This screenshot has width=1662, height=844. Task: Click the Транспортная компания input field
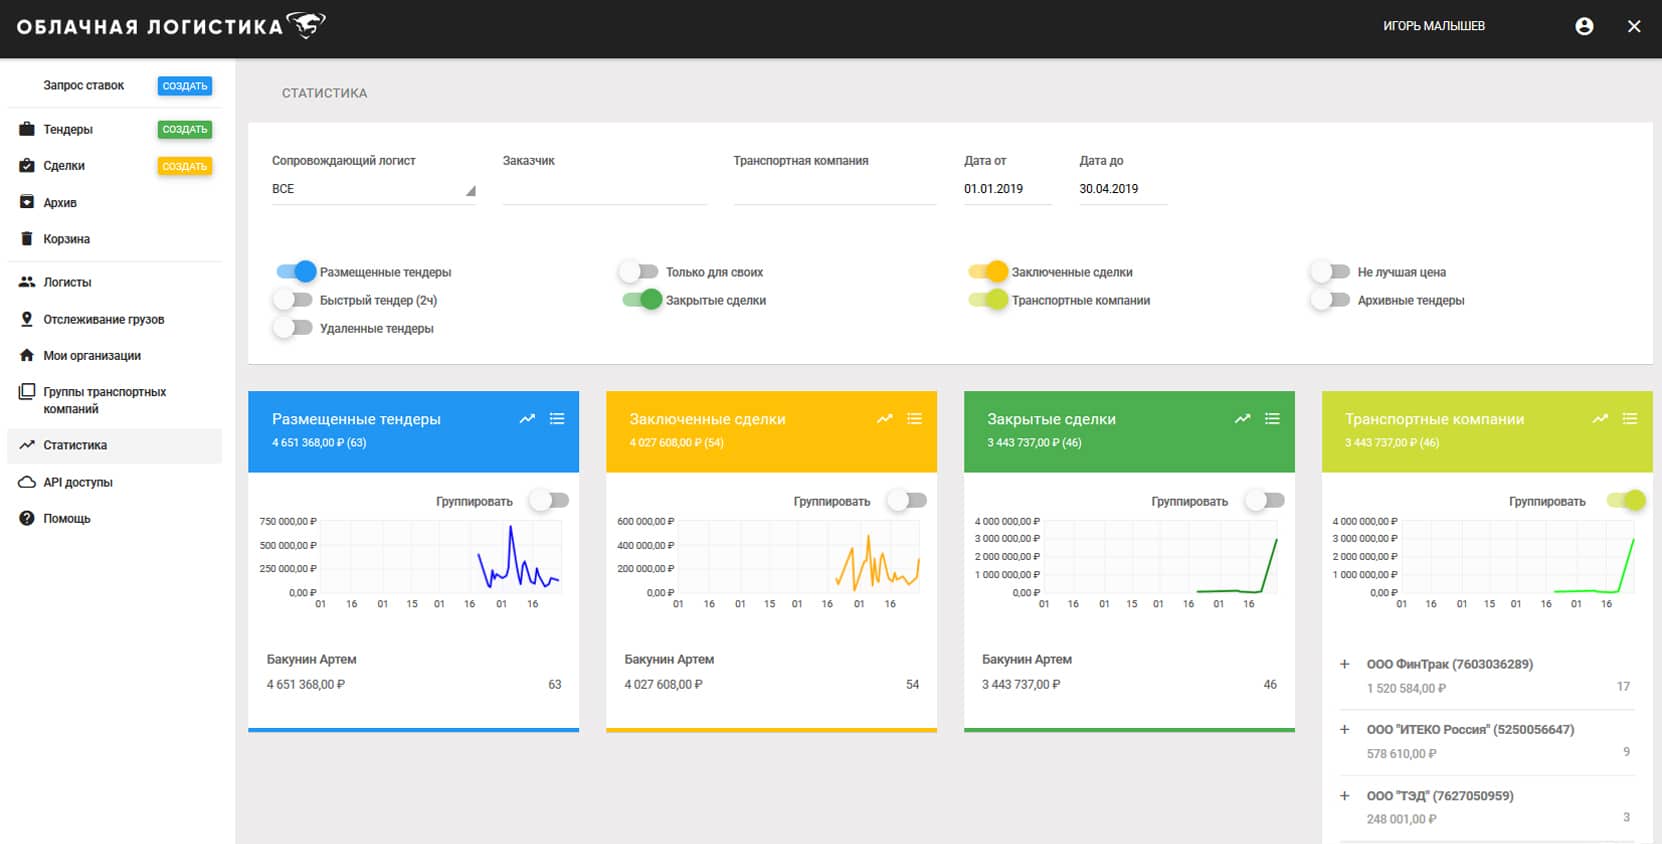835,189
